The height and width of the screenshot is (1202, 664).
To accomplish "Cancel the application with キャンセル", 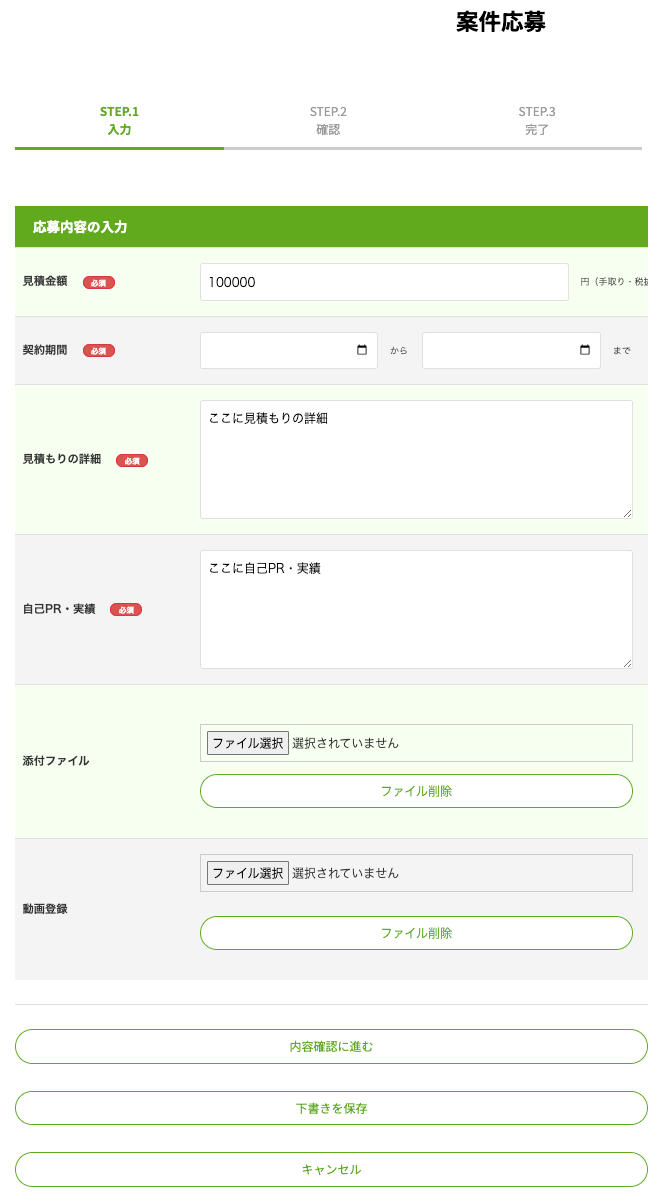I will coord(331,1169).
